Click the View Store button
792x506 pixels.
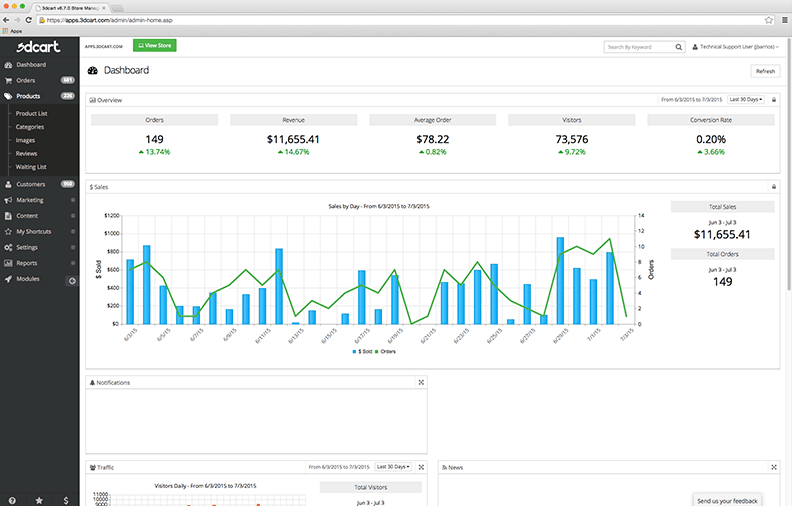click(155, 45)
